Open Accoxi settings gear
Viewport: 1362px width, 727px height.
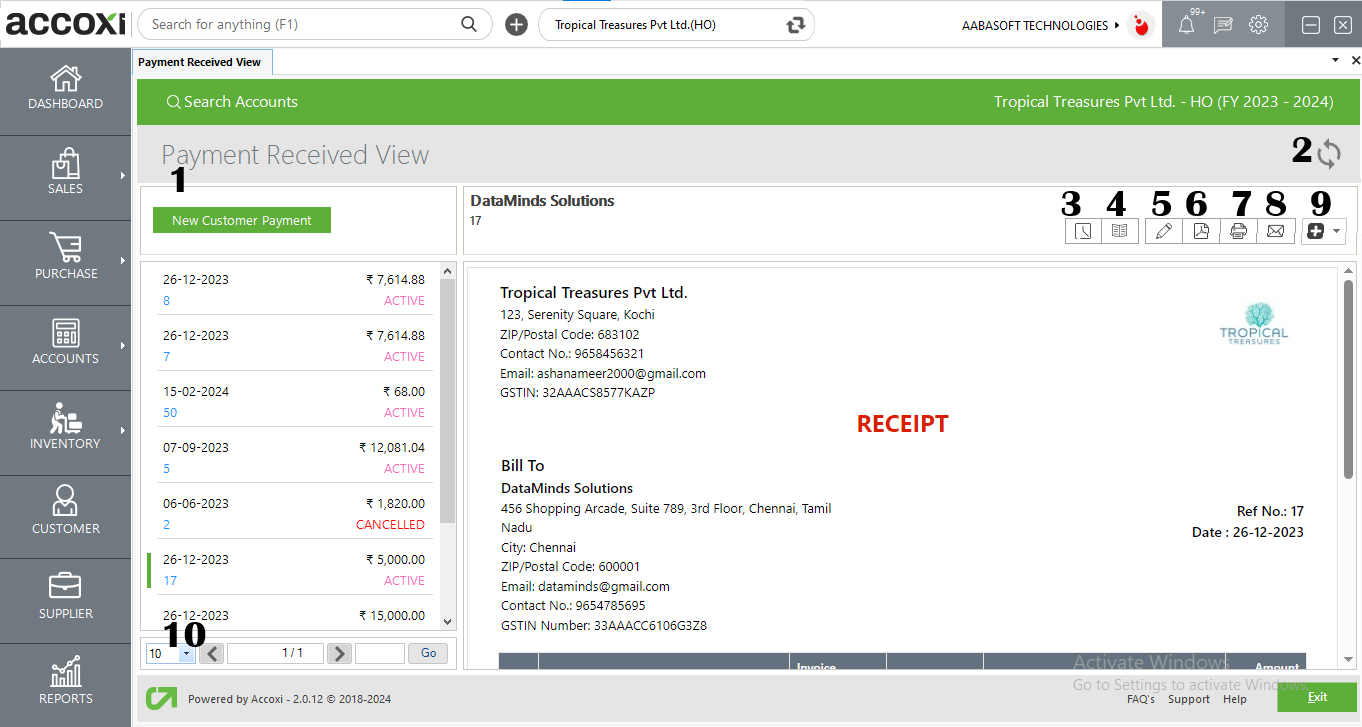(1258, 24)
